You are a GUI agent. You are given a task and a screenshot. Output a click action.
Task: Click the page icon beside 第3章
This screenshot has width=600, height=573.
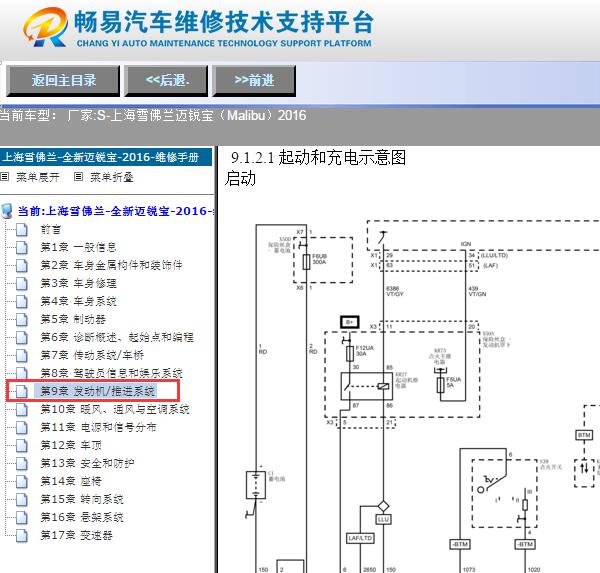tap(22, 284)
